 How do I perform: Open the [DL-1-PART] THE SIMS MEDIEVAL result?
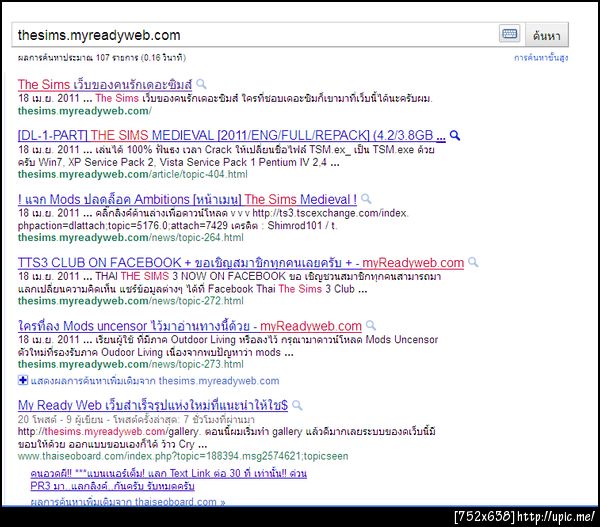coord(232,135)
